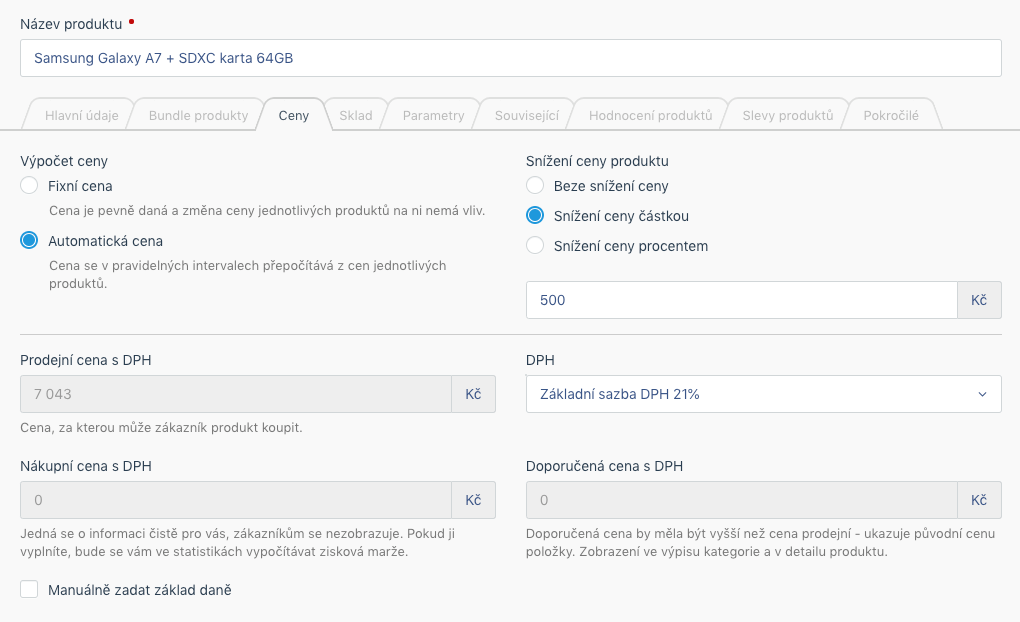This screenshot has height=622, width=1020.
Task: Focus the discount amount field containing 500
Action: click(x=741, y=300)
